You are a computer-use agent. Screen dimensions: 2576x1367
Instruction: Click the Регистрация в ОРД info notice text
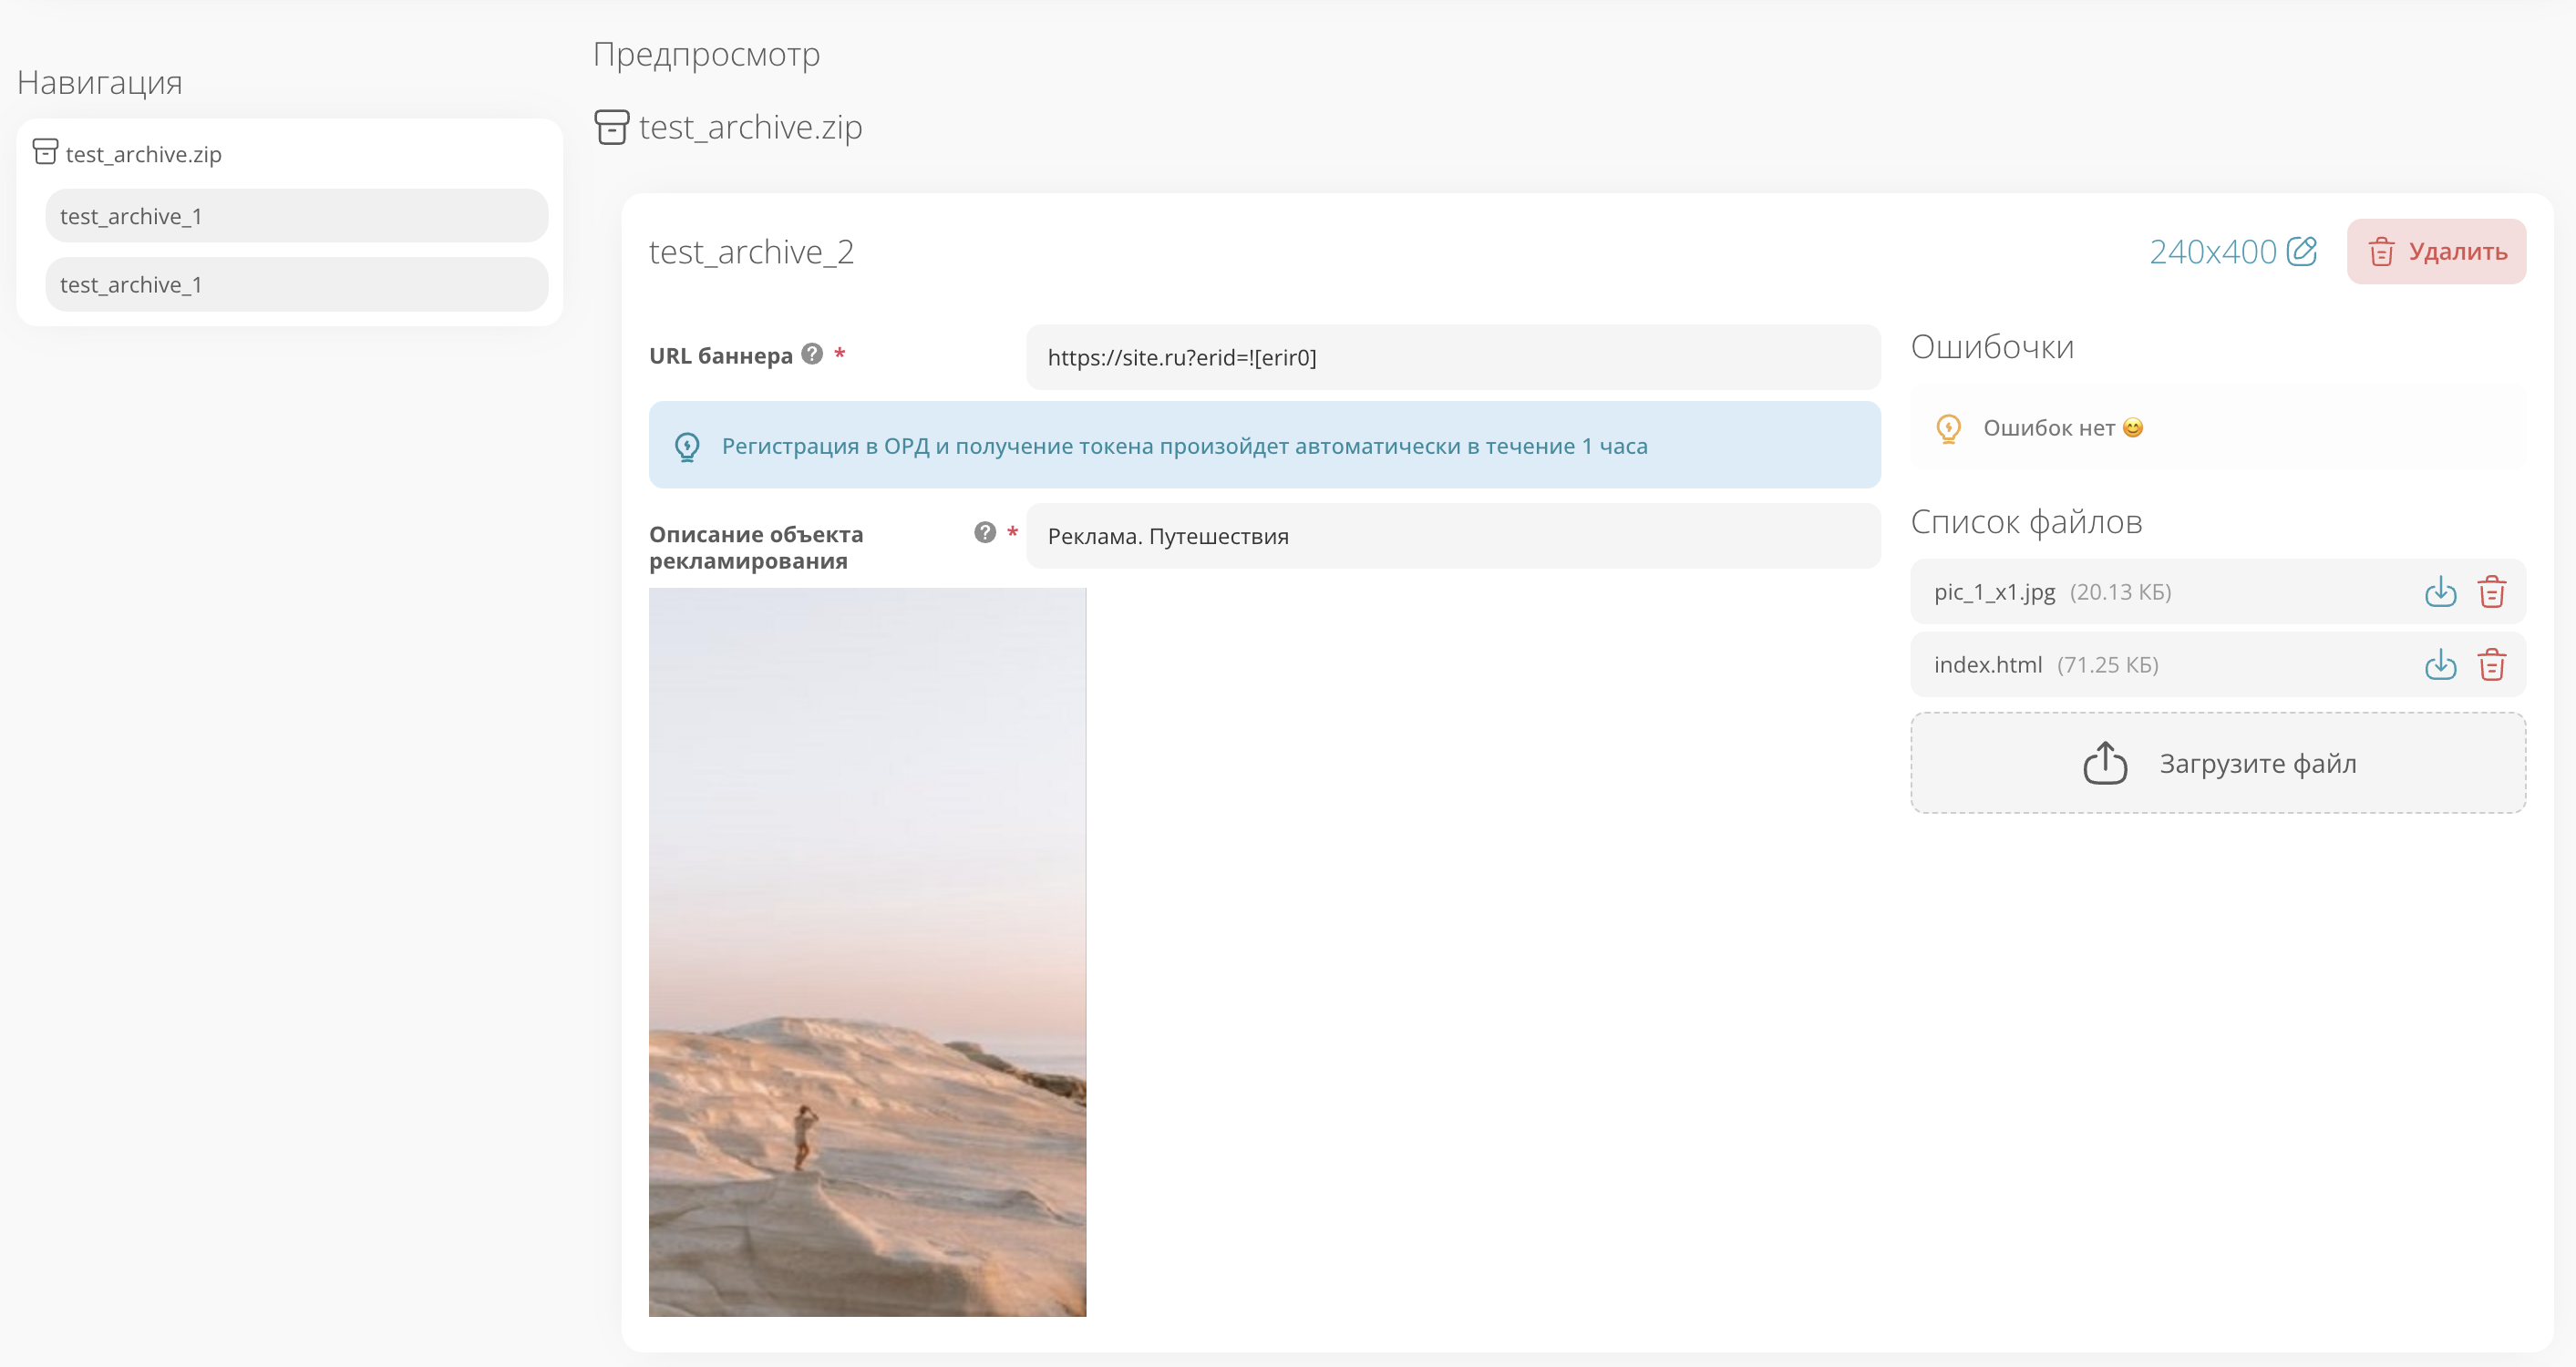click(1184, 446)
